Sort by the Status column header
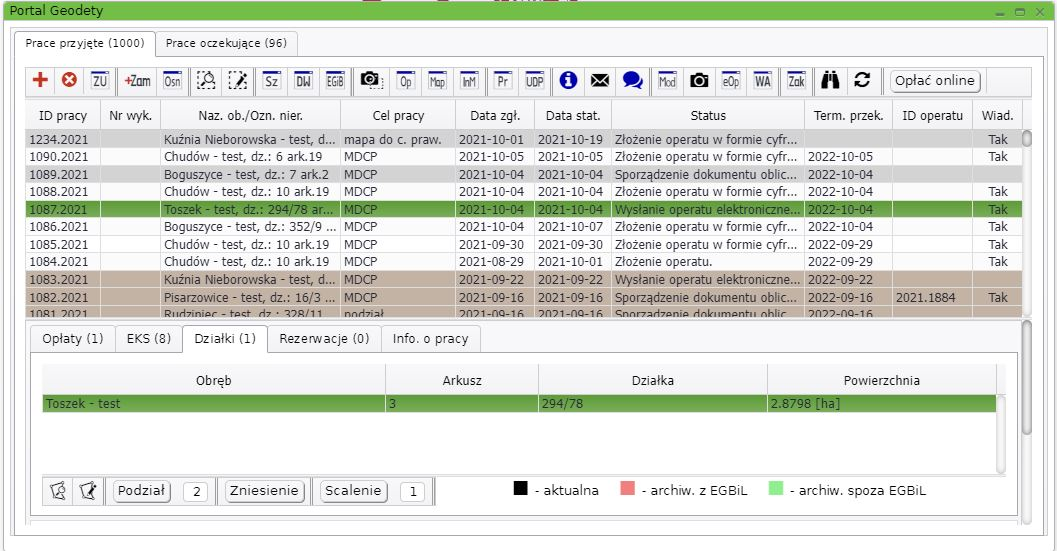This screenshot has width=1057, height=551. 707,116
